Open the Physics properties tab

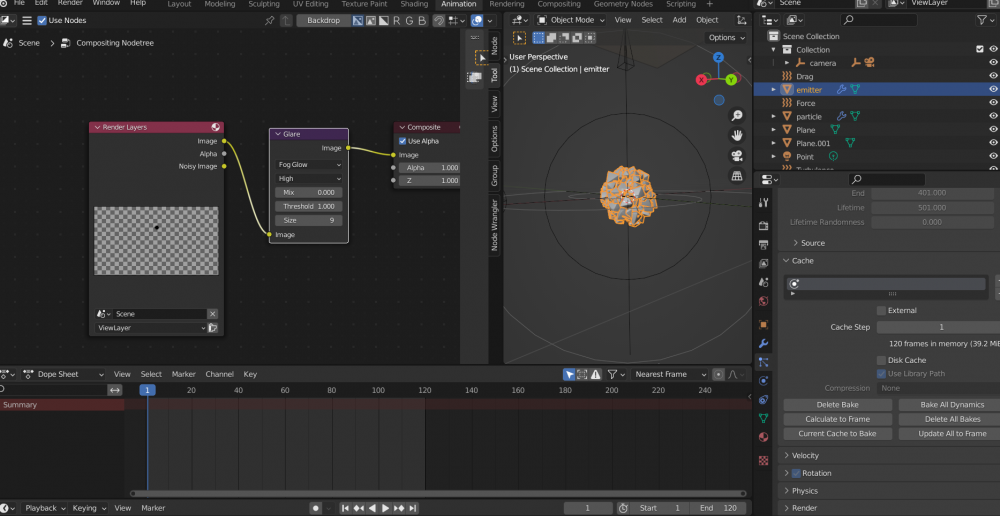tap(763, 381)
